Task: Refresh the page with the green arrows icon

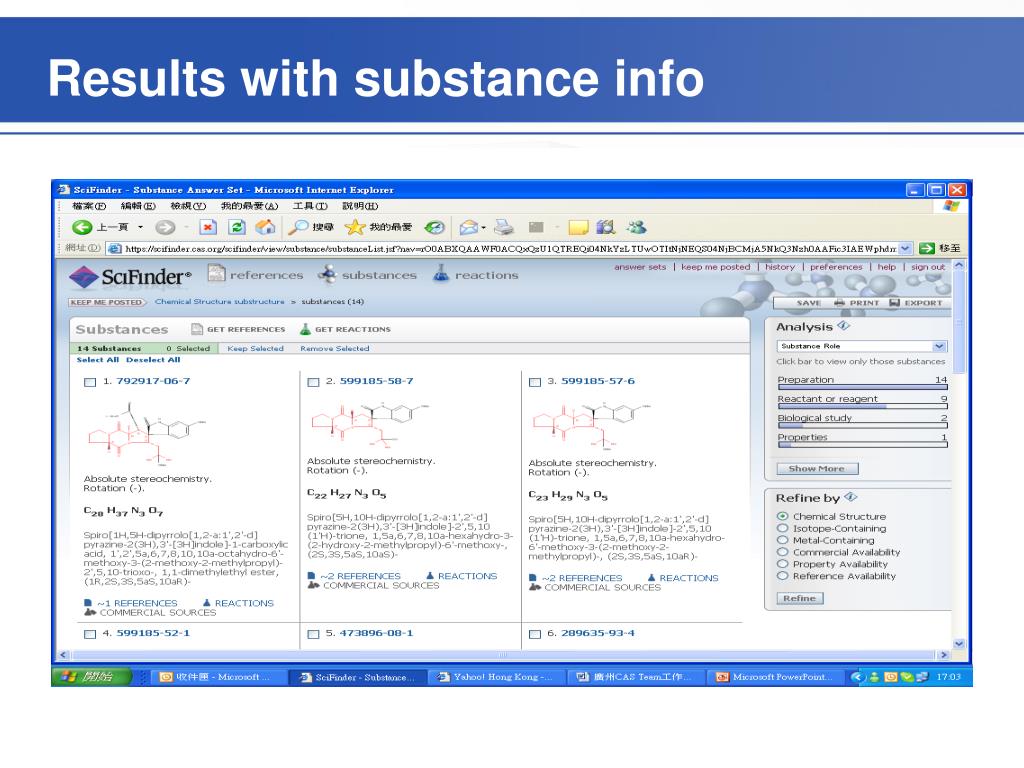Action: [236, 227]
